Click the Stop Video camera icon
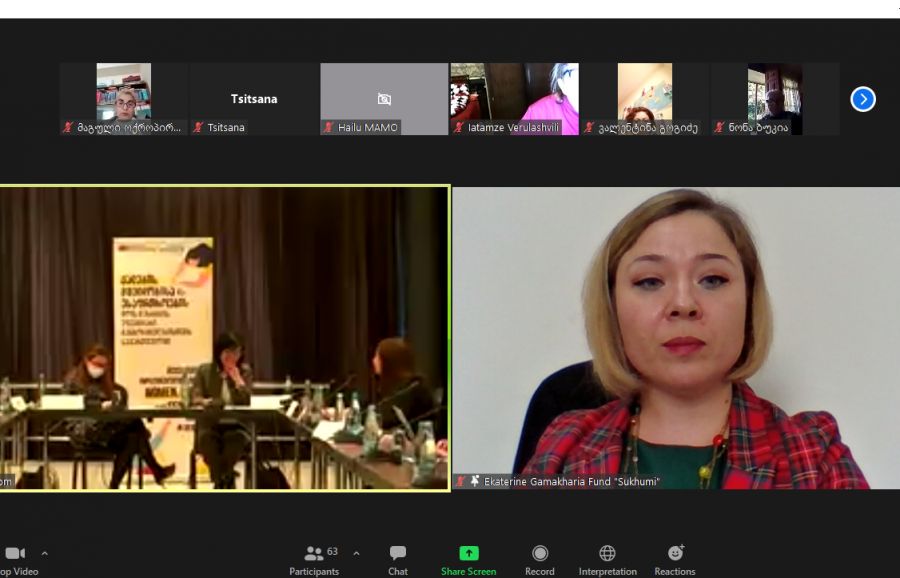The height and width of the screenshot is (578, 900). click(x=14, y=553)
